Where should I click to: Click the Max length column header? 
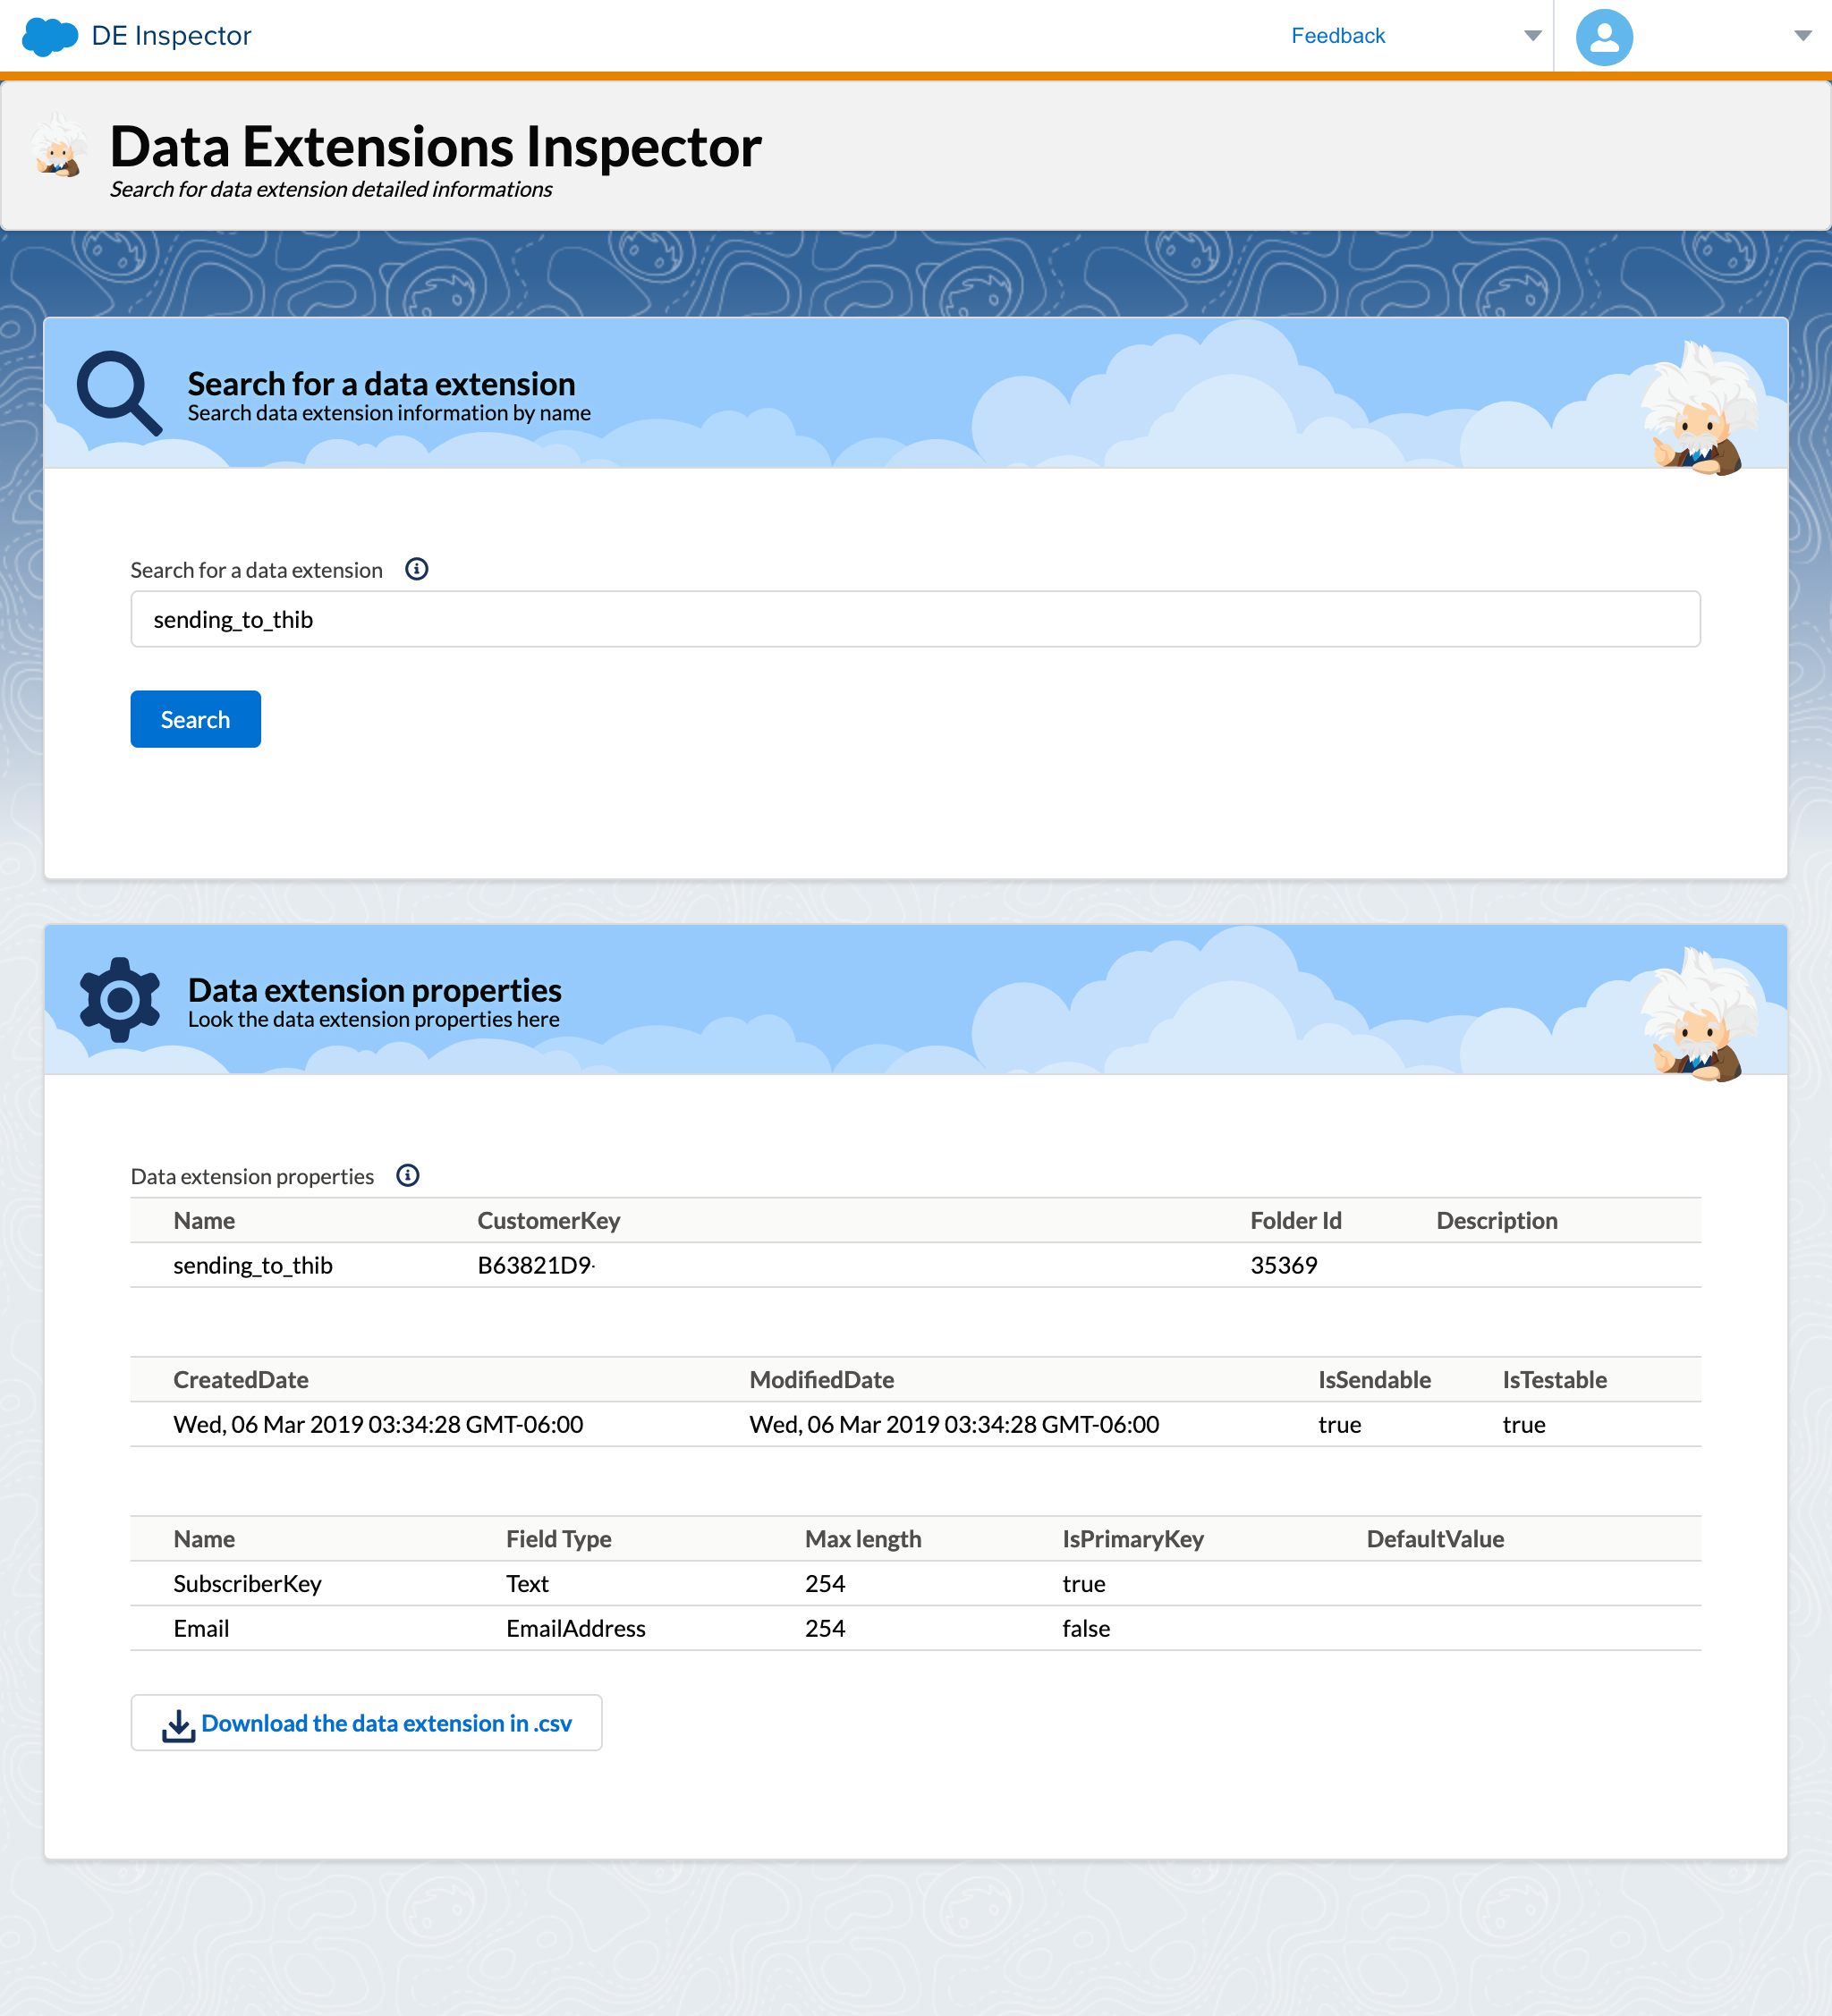(x=863, y=1538)
